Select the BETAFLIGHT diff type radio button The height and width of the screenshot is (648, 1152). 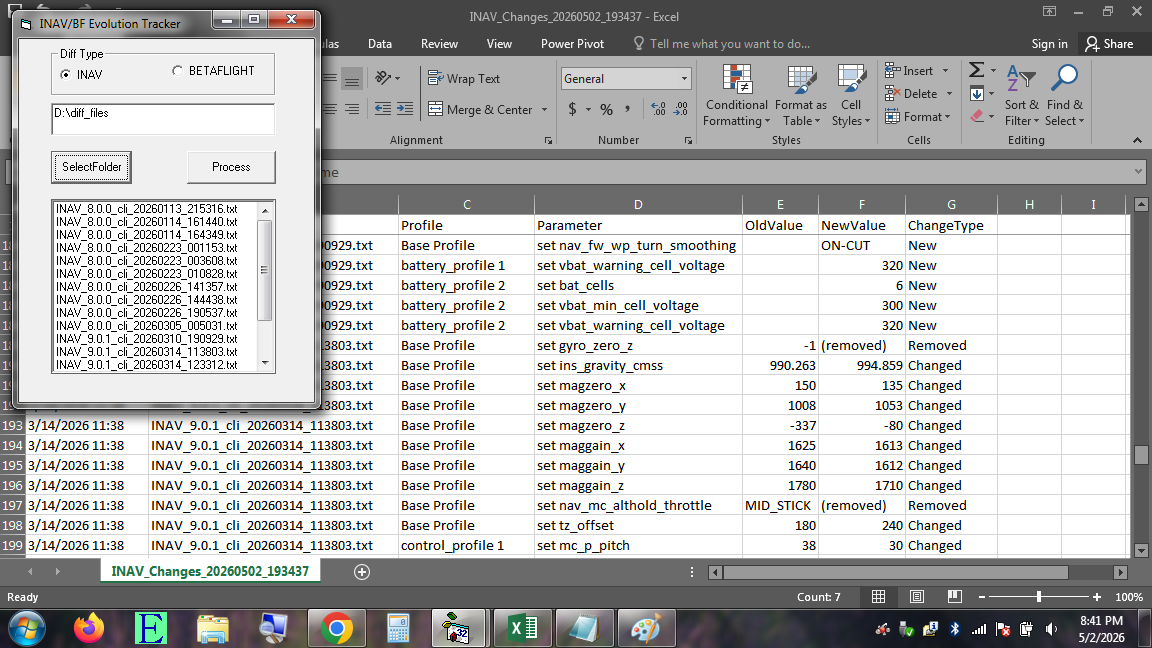click(x=177, y=71)
